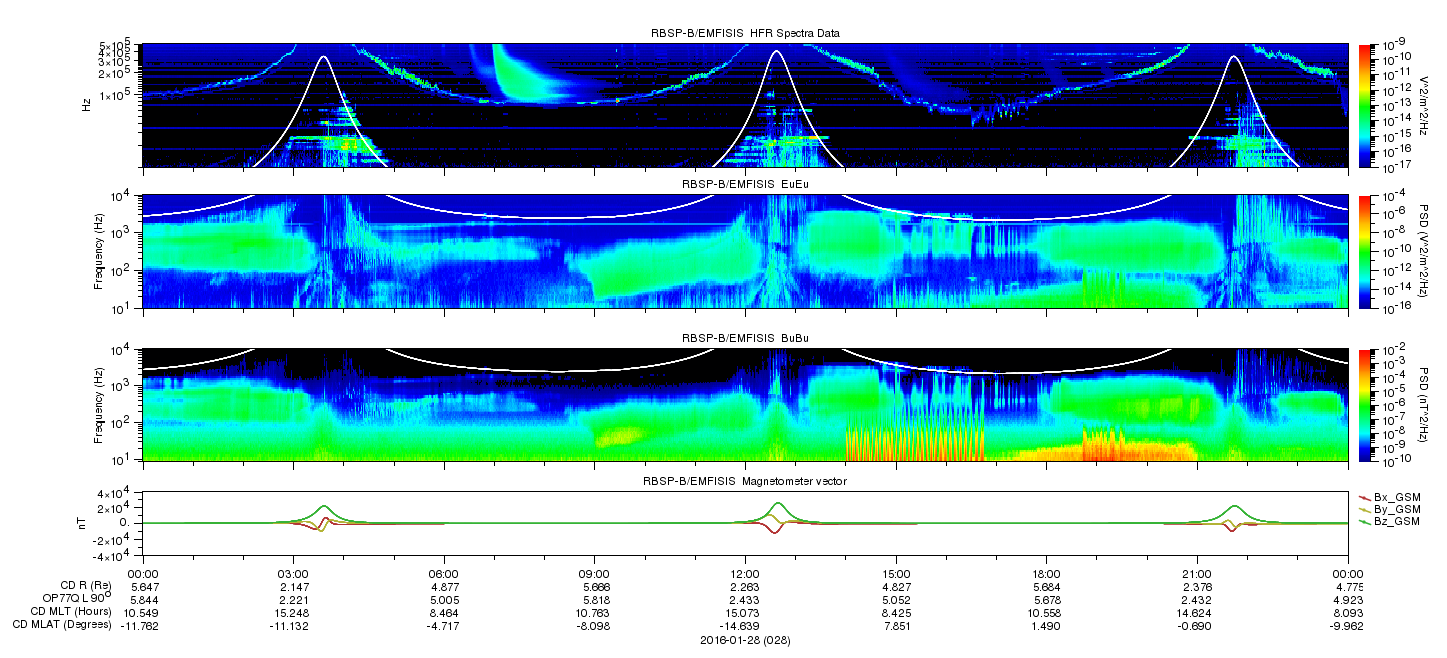Click the green Bz peak near 12:00
The height and width of the screenshot is (658, 1447).
[777, 504]
